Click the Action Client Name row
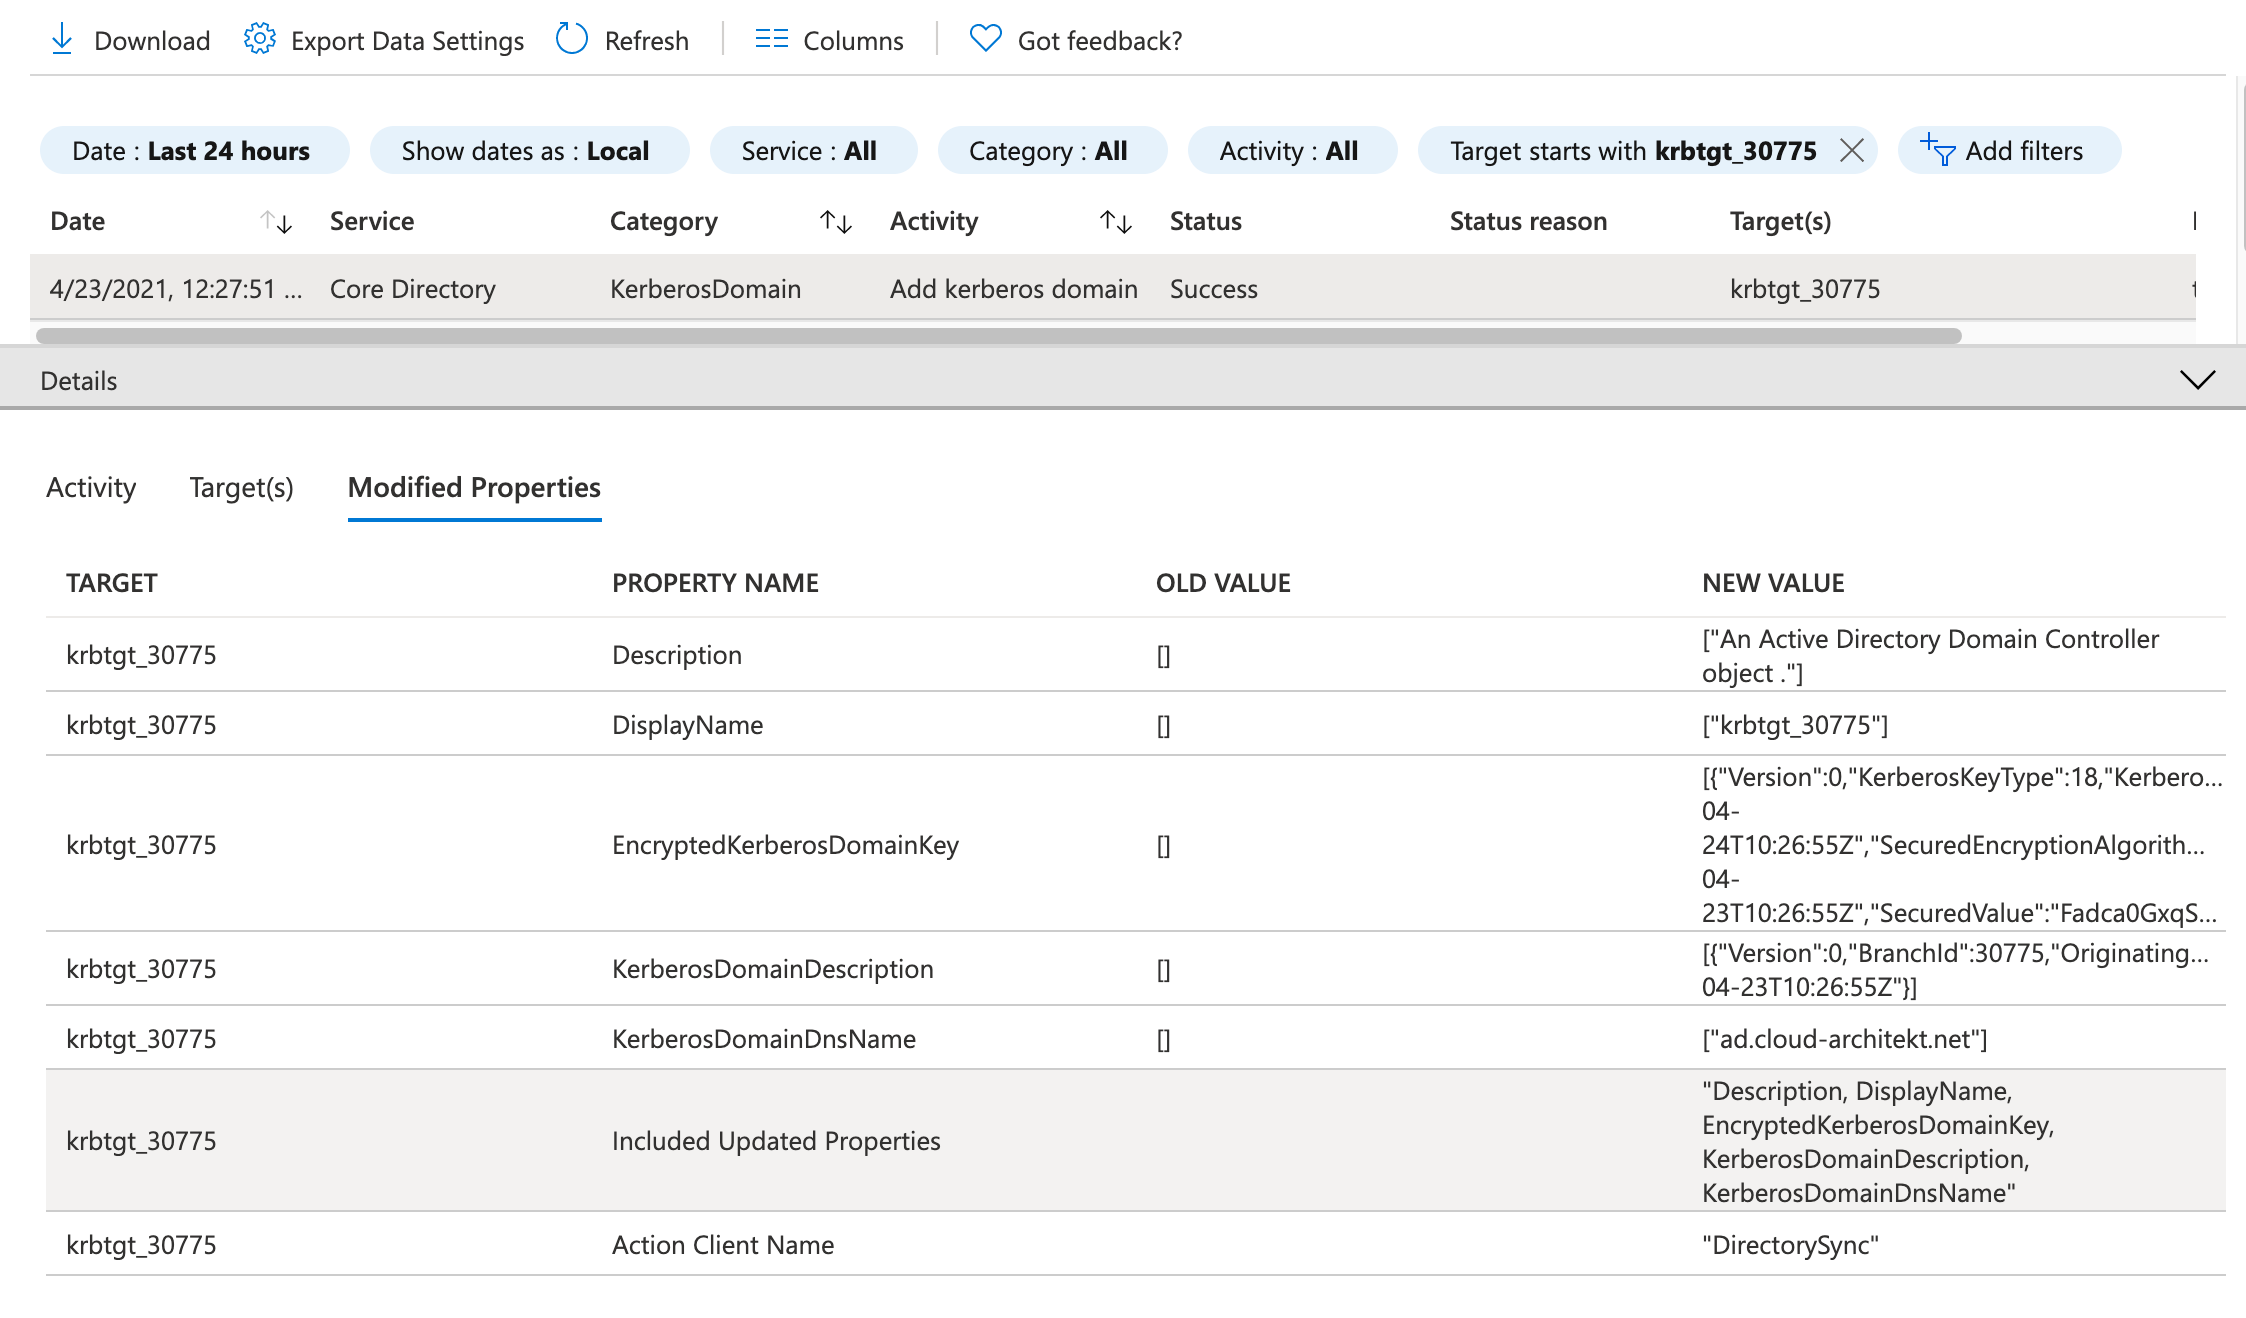 point(1136,1244)
